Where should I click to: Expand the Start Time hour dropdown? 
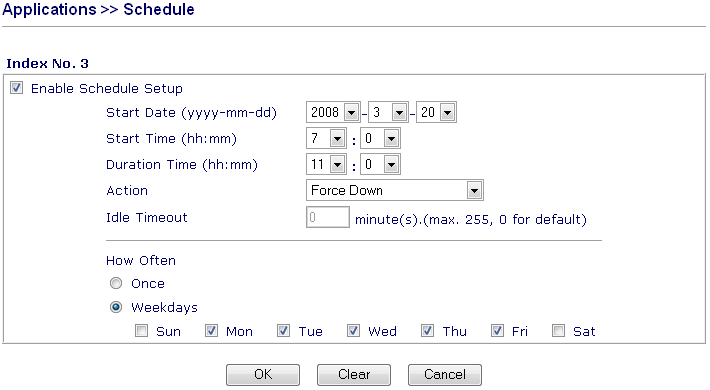[326, 139]
